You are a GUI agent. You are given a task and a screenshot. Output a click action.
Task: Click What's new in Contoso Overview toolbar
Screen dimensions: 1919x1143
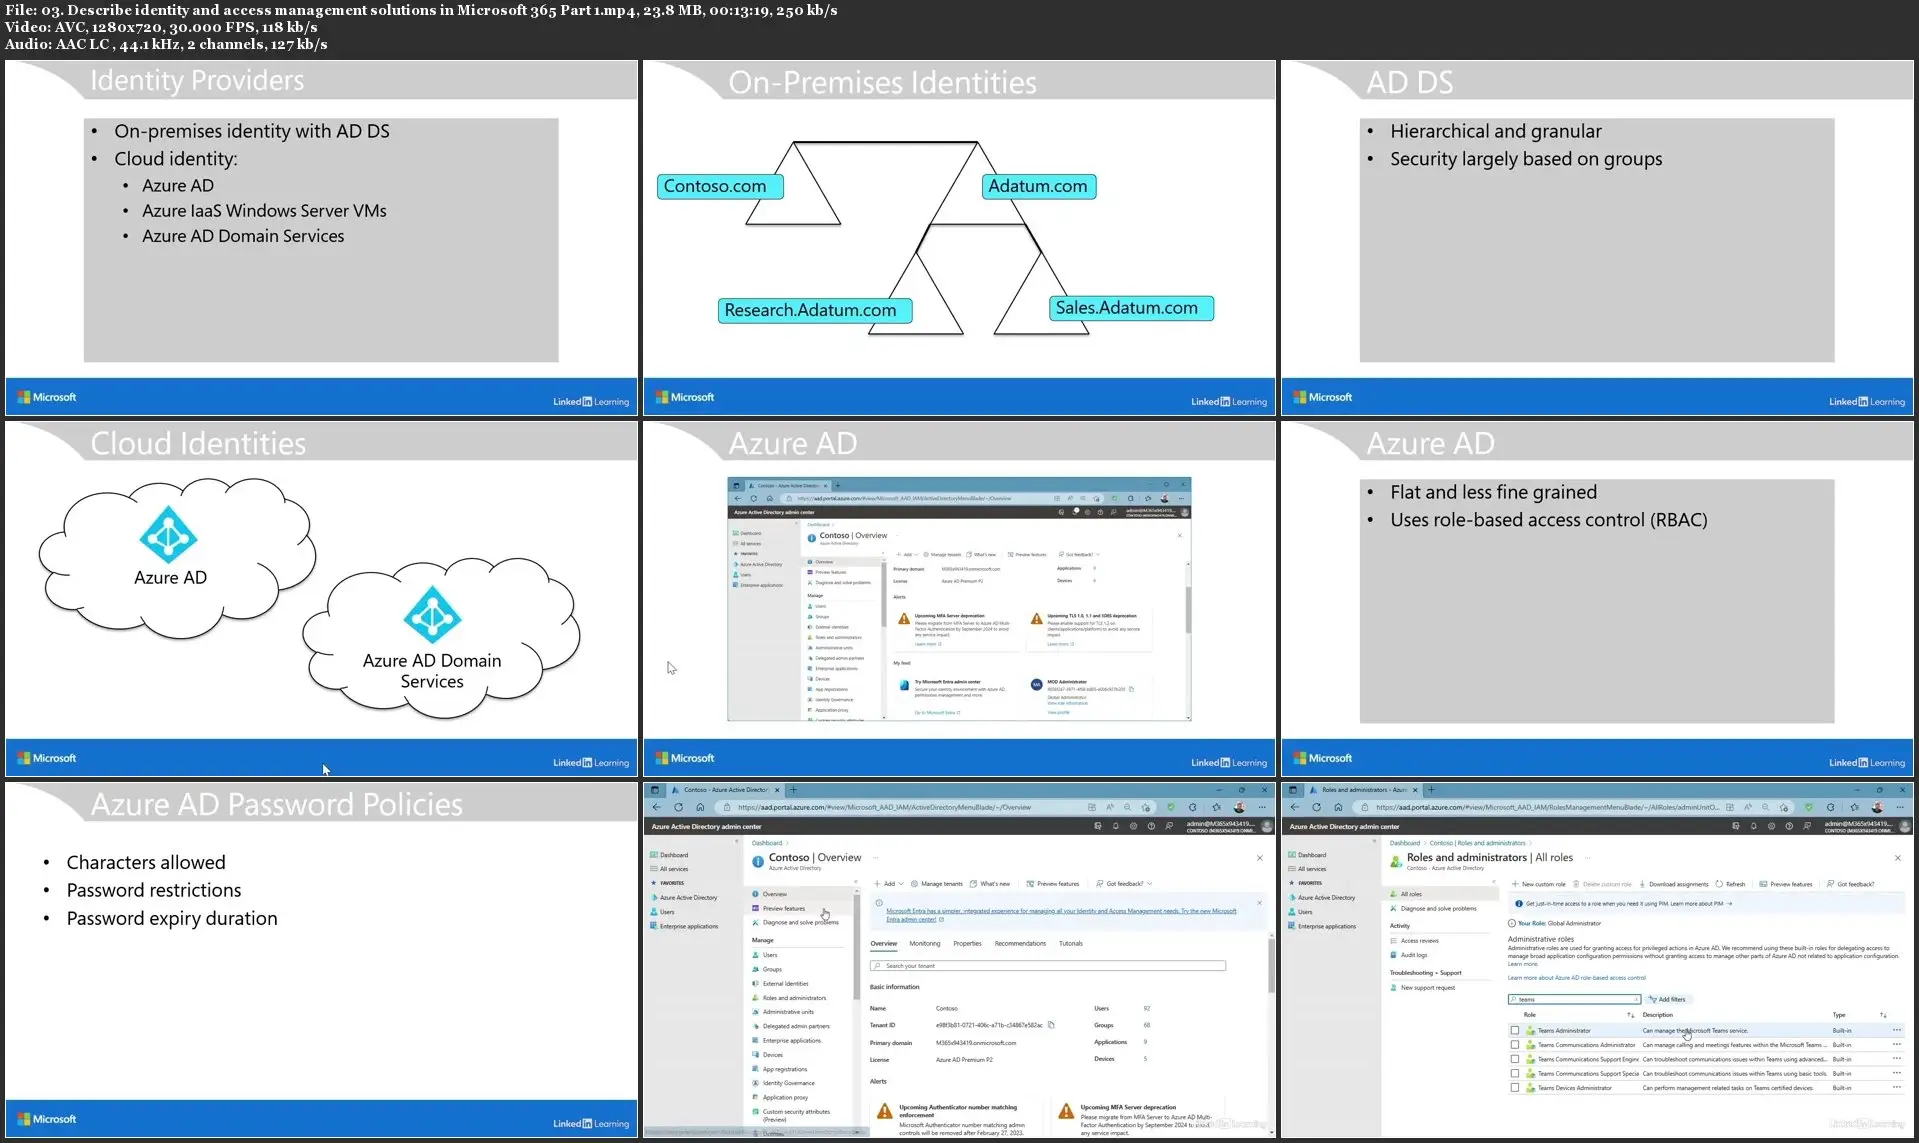pyautogui.click(x=990, y=884)
